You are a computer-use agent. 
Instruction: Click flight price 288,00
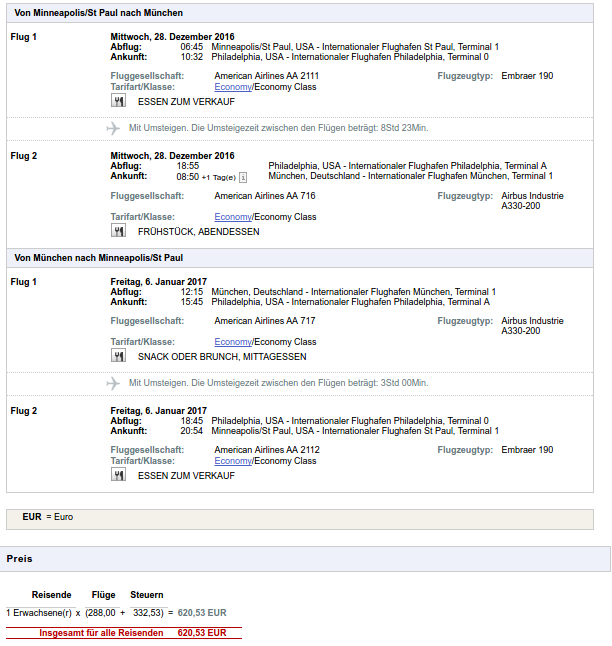tap(101, 613)
